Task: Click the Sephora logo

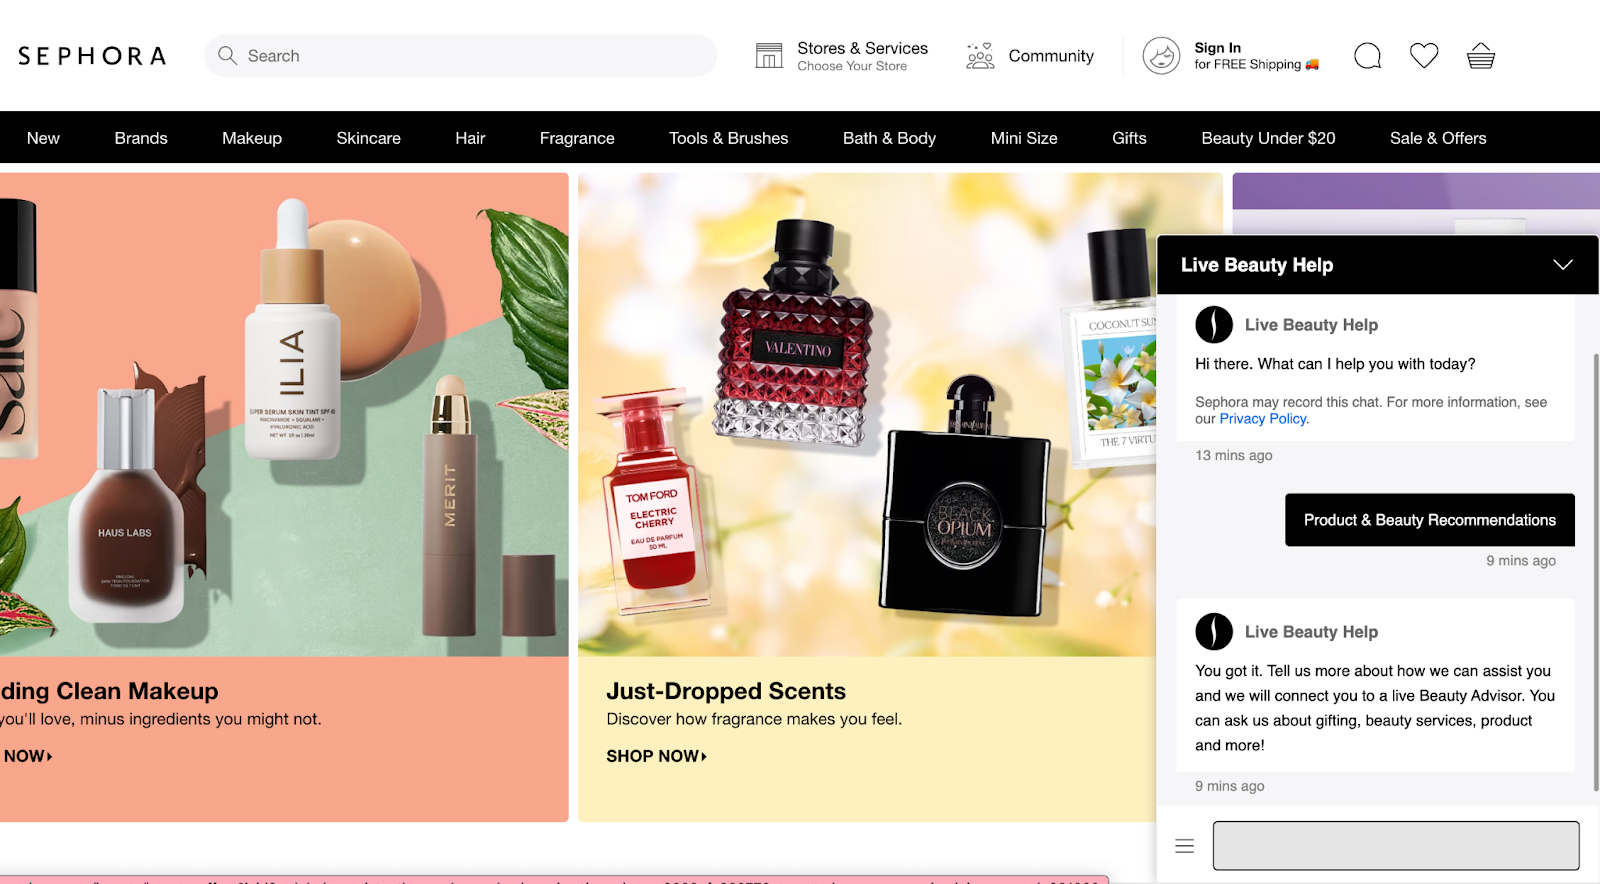Action: pos(92,56)
